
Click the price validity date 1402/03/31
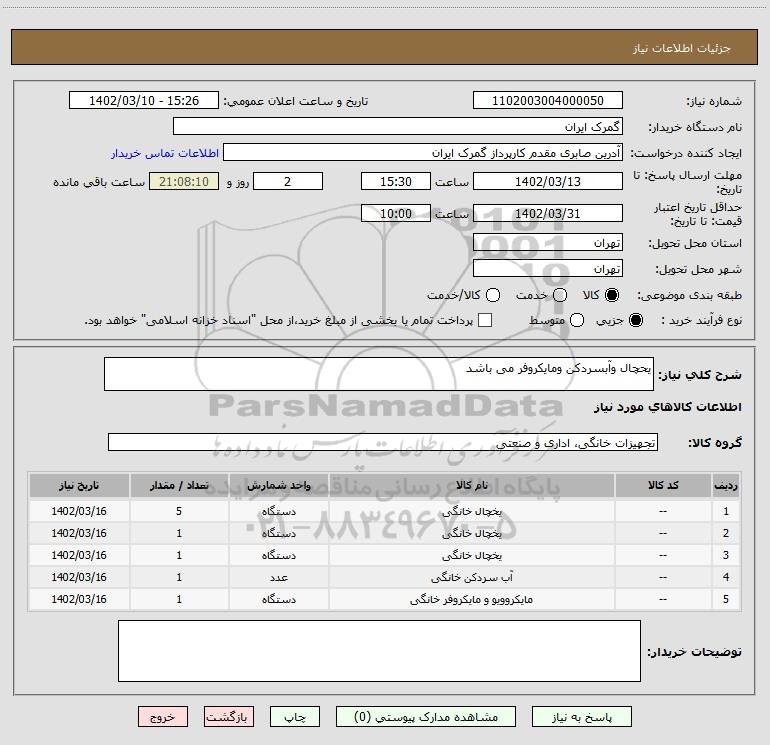[x=548, y=214]
